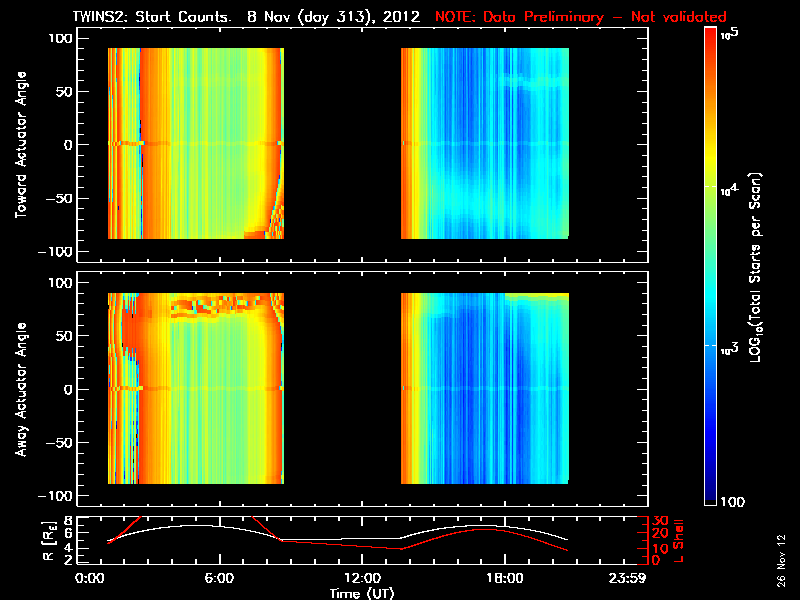Click the '100' label at the color bar bottom

pos(732,502)
